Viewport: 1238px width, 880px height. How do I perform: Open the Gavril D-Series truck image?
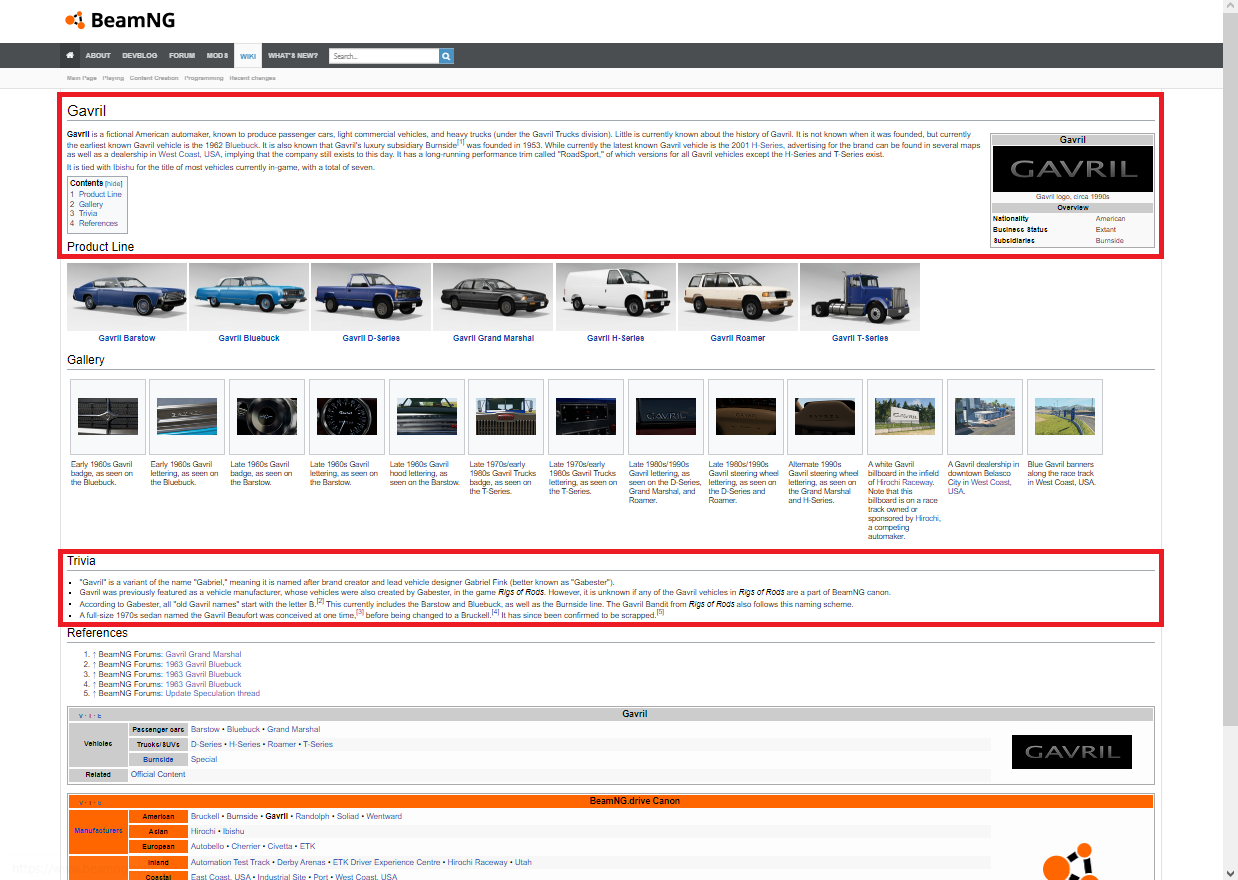(371, 297)
